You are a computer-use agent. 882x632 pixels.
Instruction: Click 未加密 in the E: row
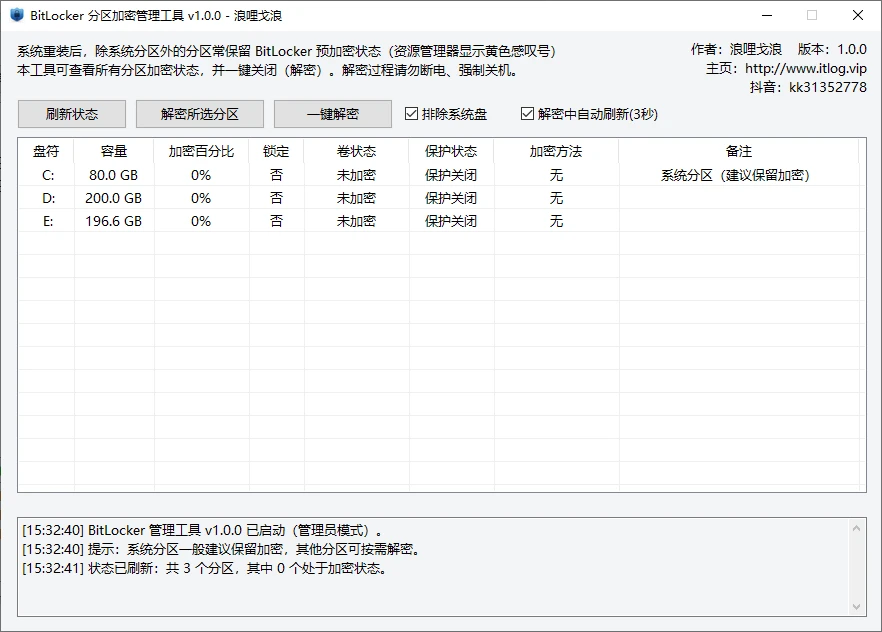[356, 221]
